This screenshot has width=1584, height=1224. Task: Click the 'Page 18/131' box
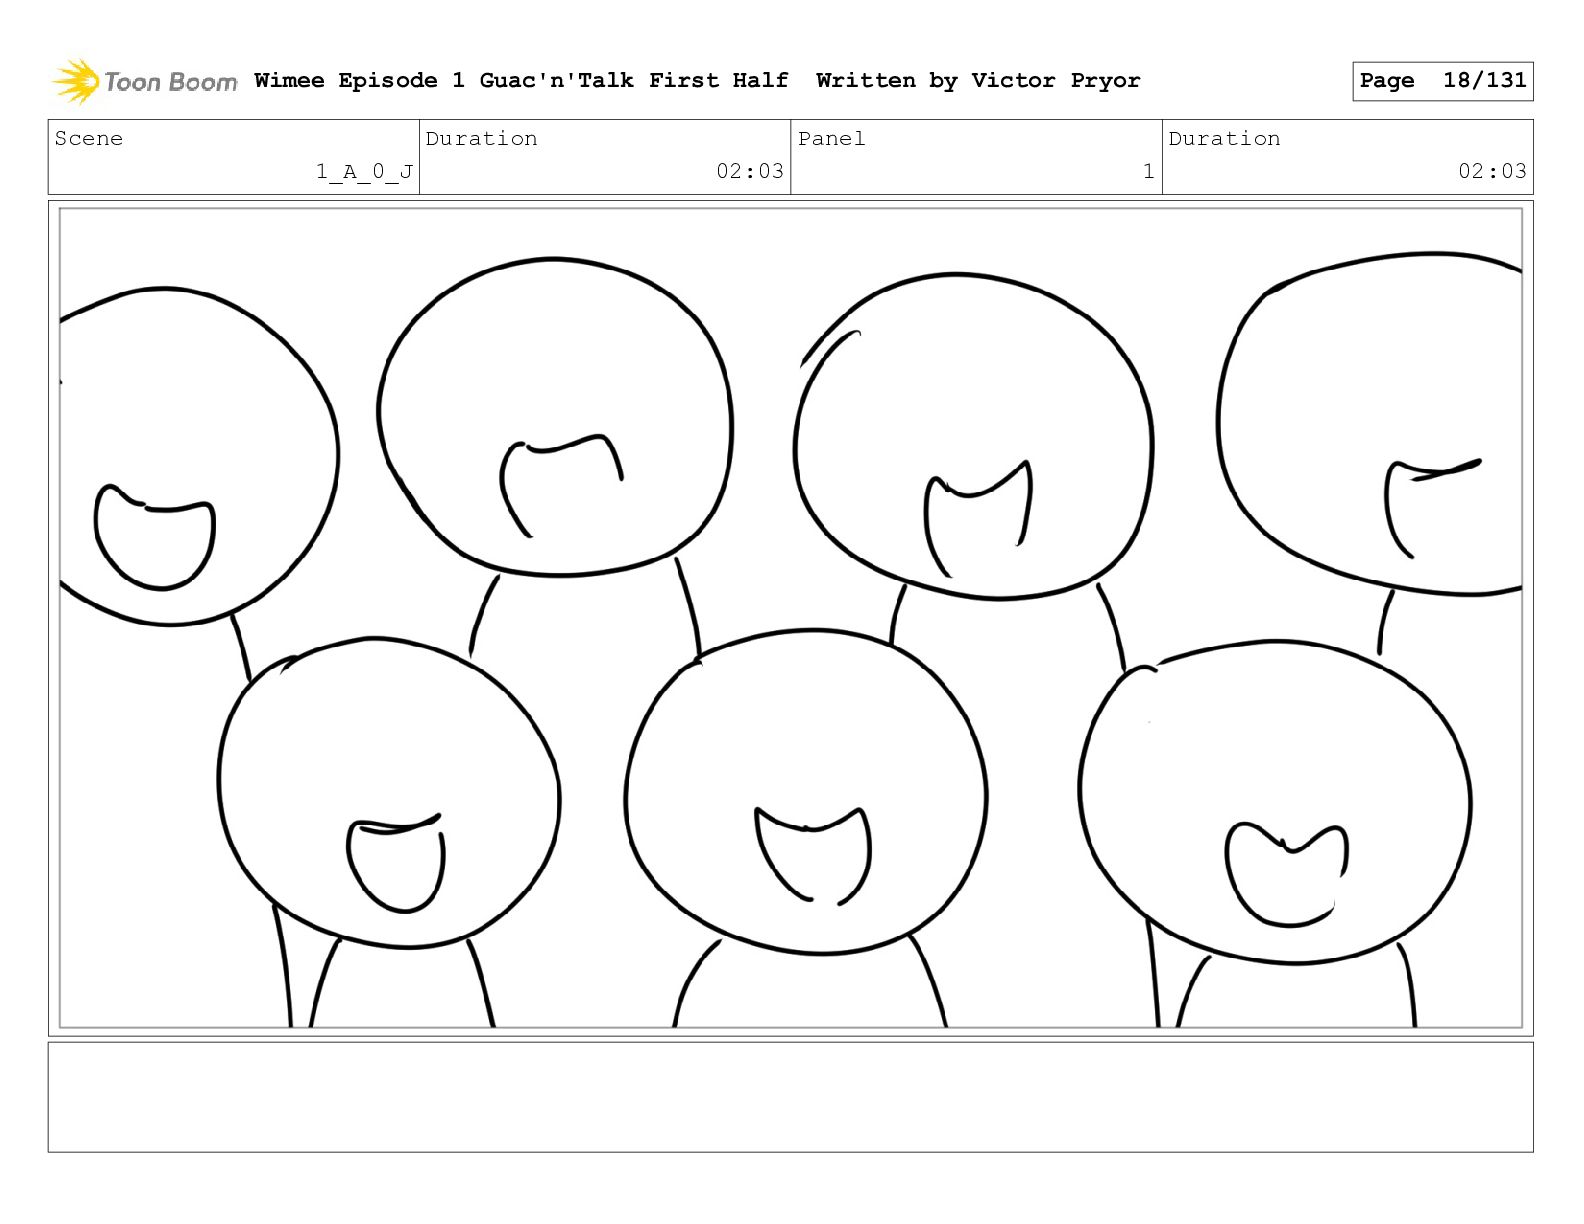coord(1442,81)
